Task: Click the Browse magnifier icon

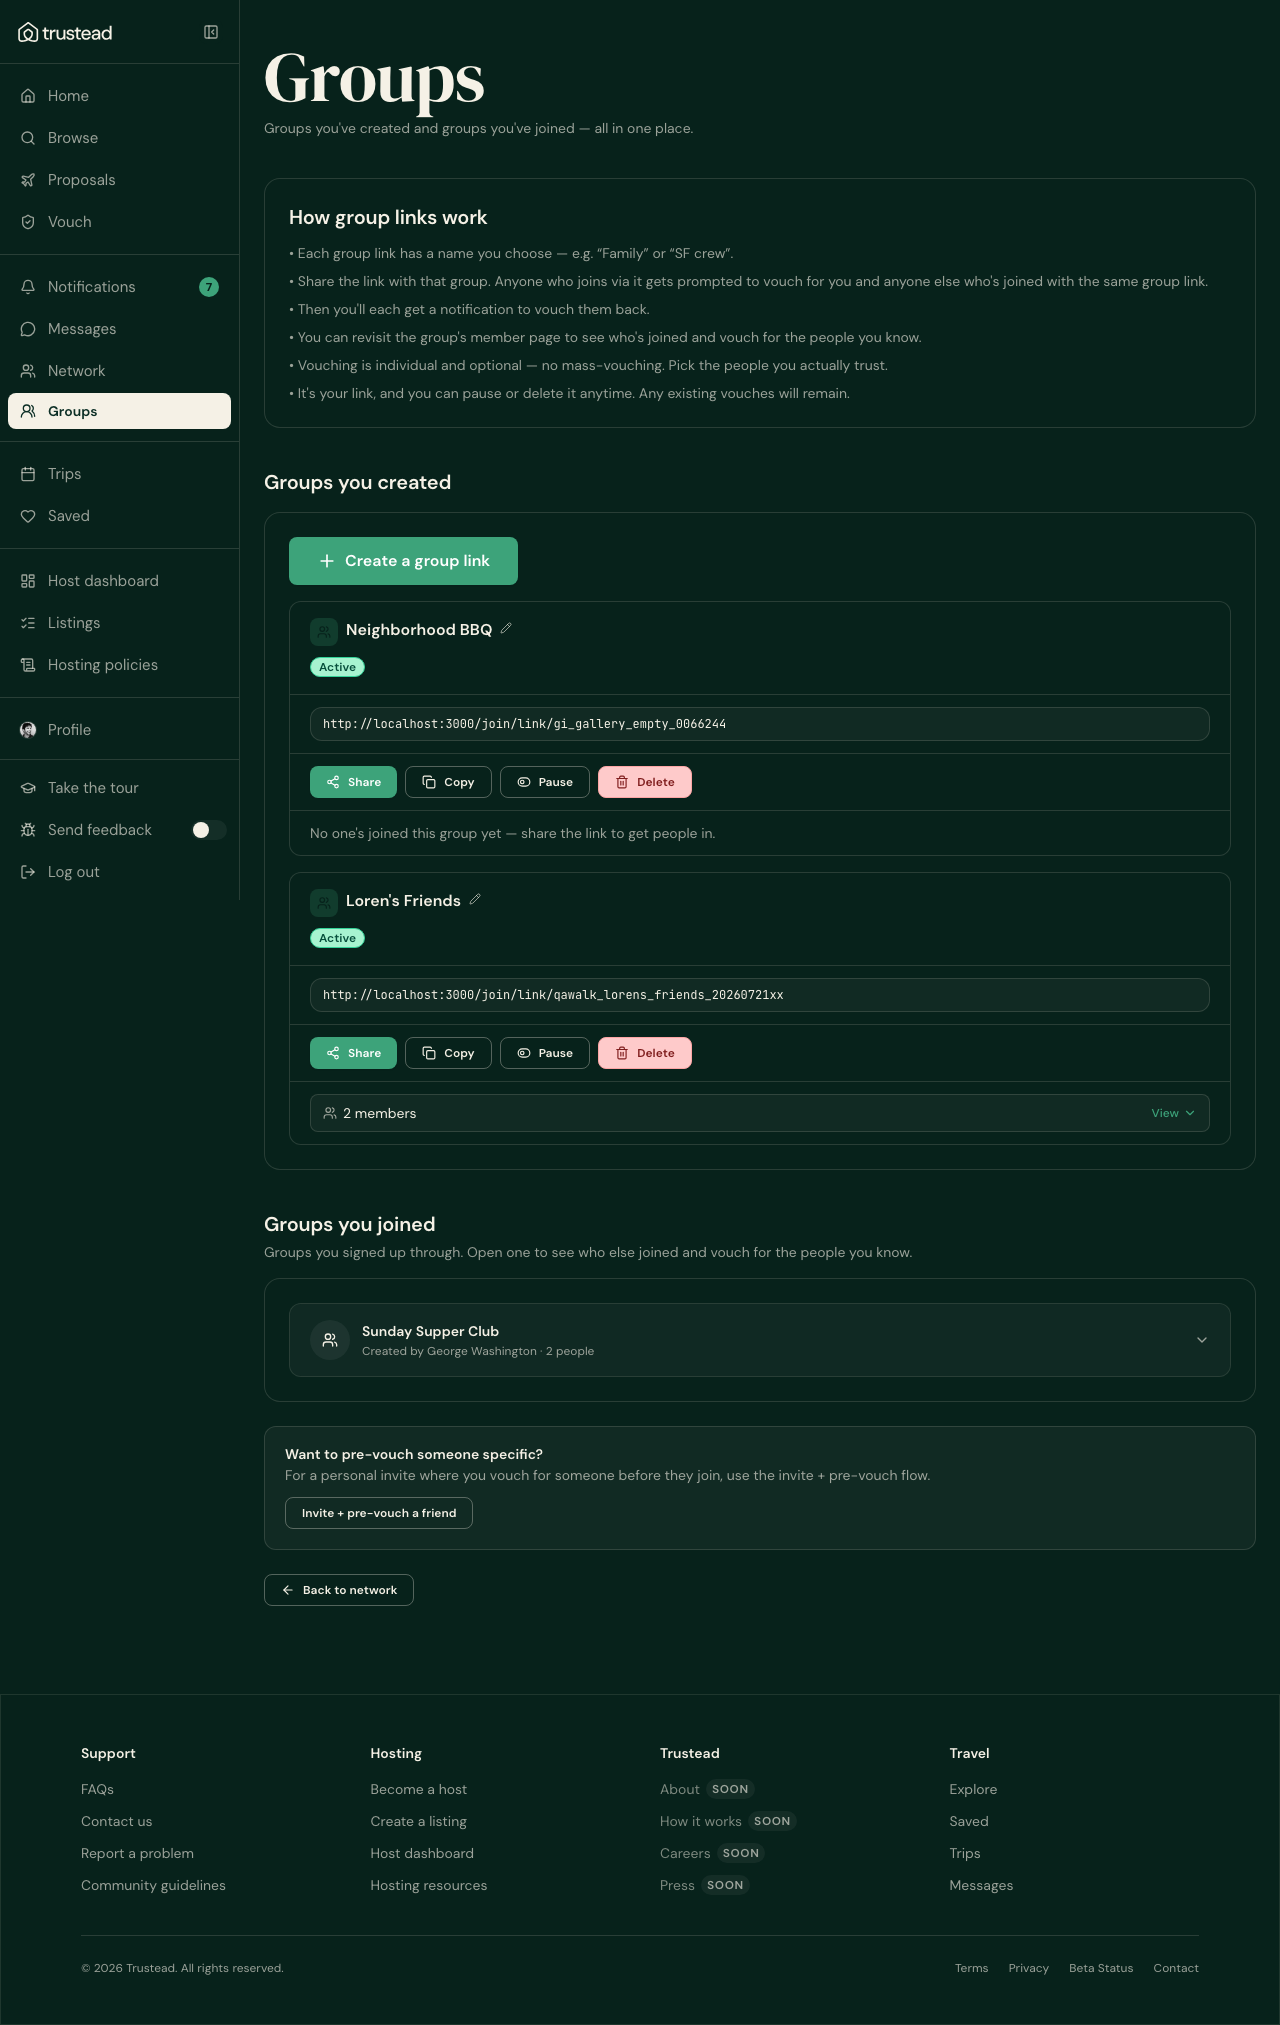Action: (x=28, y=138)
